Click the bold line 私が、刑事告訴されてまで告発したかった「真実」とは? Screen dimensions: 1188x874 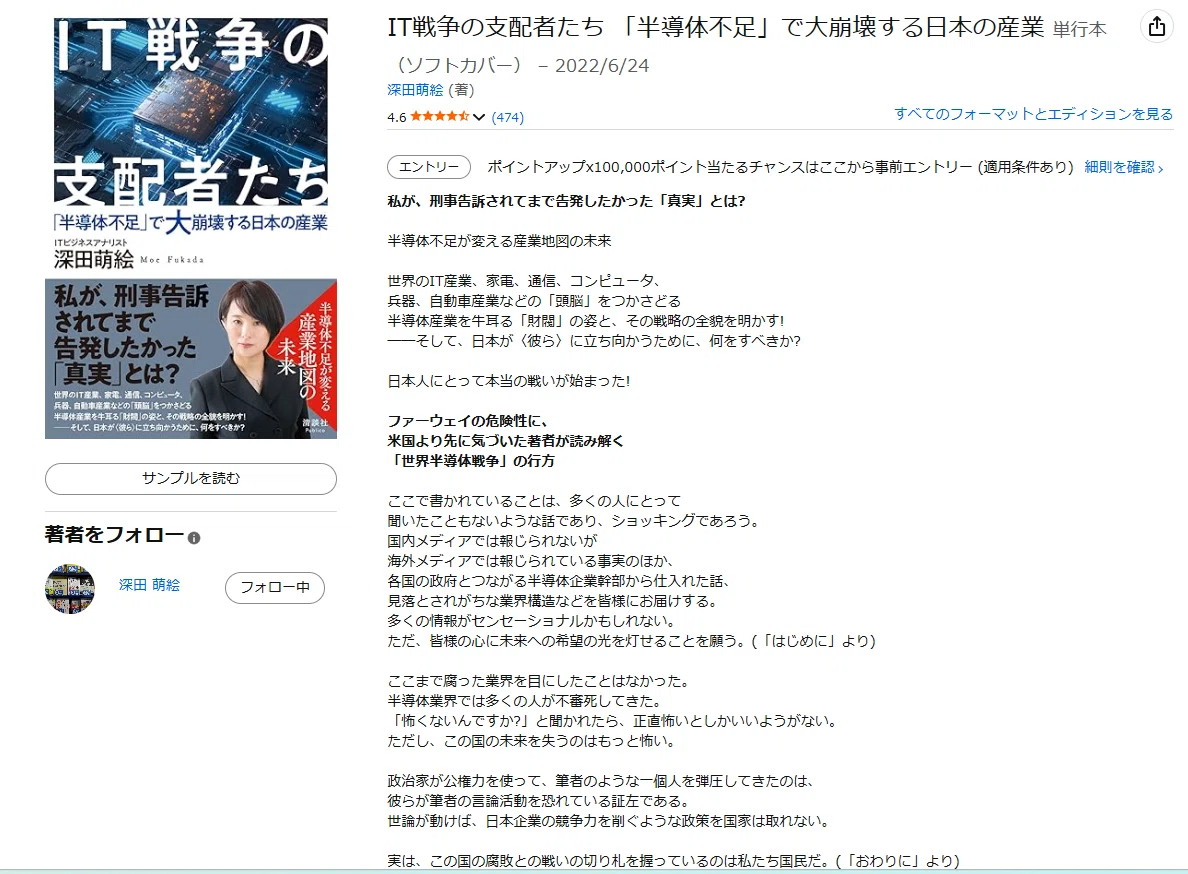[x=567, y=201]
